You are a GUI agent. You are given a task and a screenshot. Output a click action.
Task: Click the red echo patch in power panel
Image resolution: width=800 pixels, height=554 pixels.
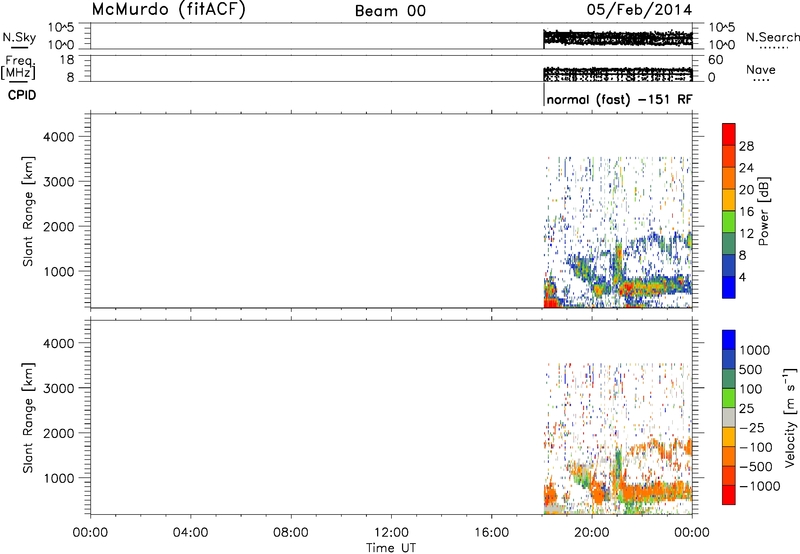[x=551, y=303]
